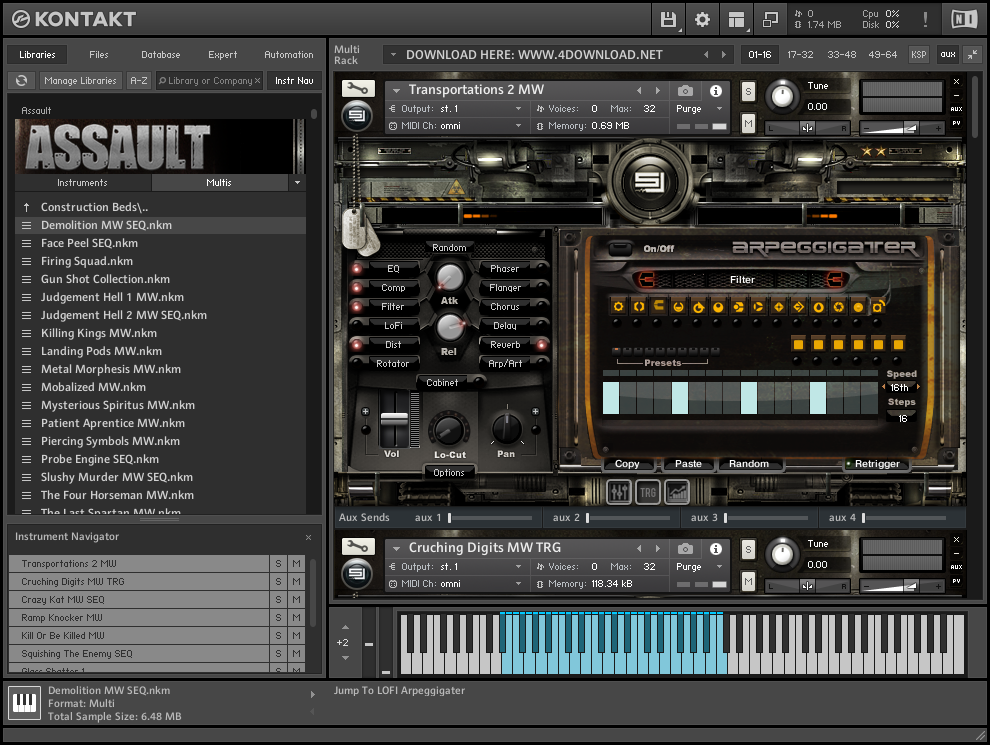990x745 pixels.
Task: Open workspace layout icon in top bar
Action: click(736, 20)
